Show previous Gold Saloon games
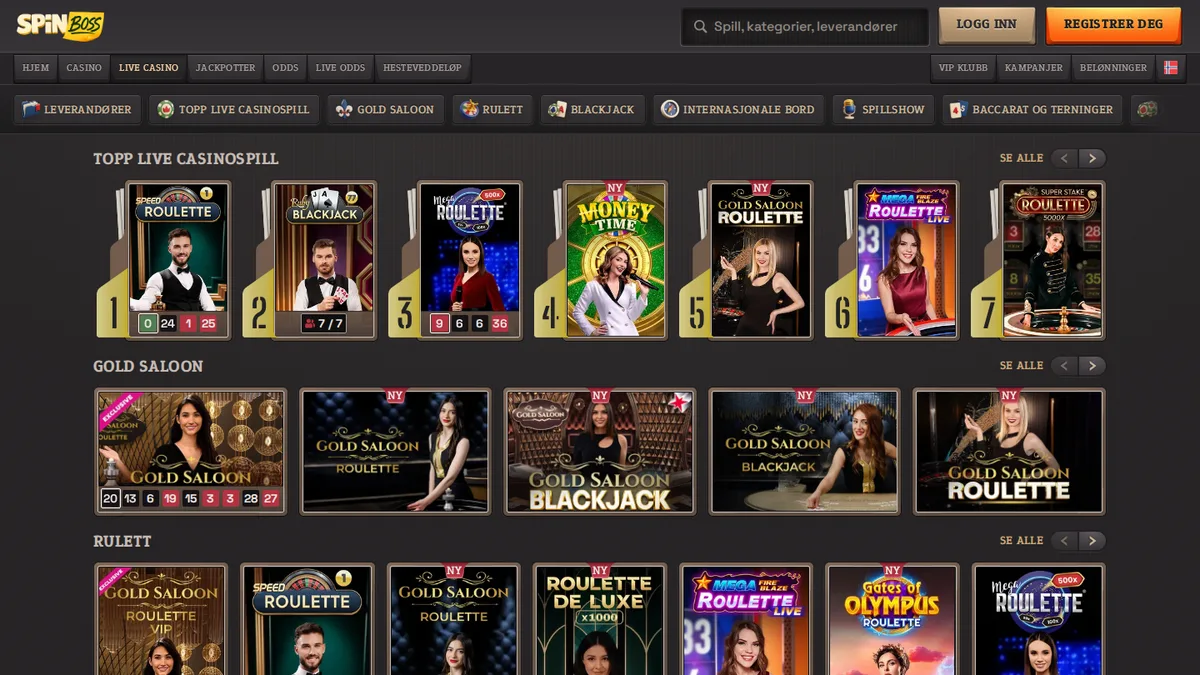1200x675 pixels. pos(1064,366)
